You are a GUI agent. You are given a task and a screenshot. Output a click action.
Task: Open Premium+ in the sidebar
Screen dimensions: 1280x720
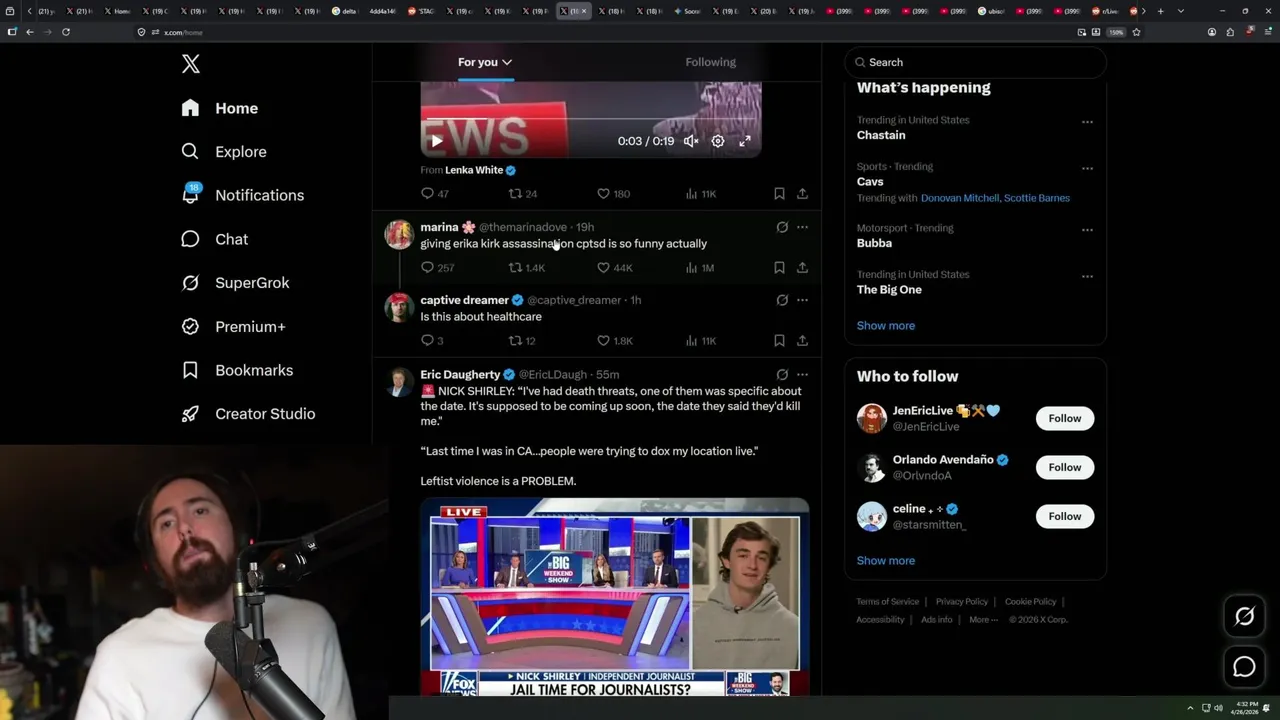tap(233, 327)
